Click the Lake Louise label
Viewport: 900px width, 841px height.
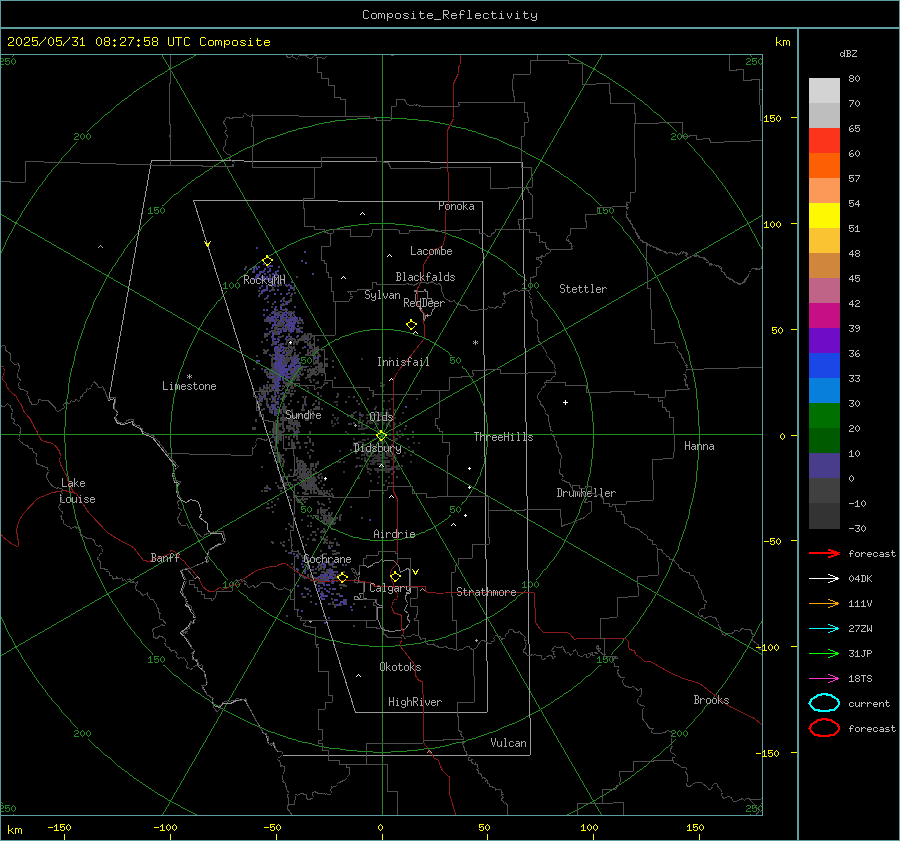(x=77, y=491)
